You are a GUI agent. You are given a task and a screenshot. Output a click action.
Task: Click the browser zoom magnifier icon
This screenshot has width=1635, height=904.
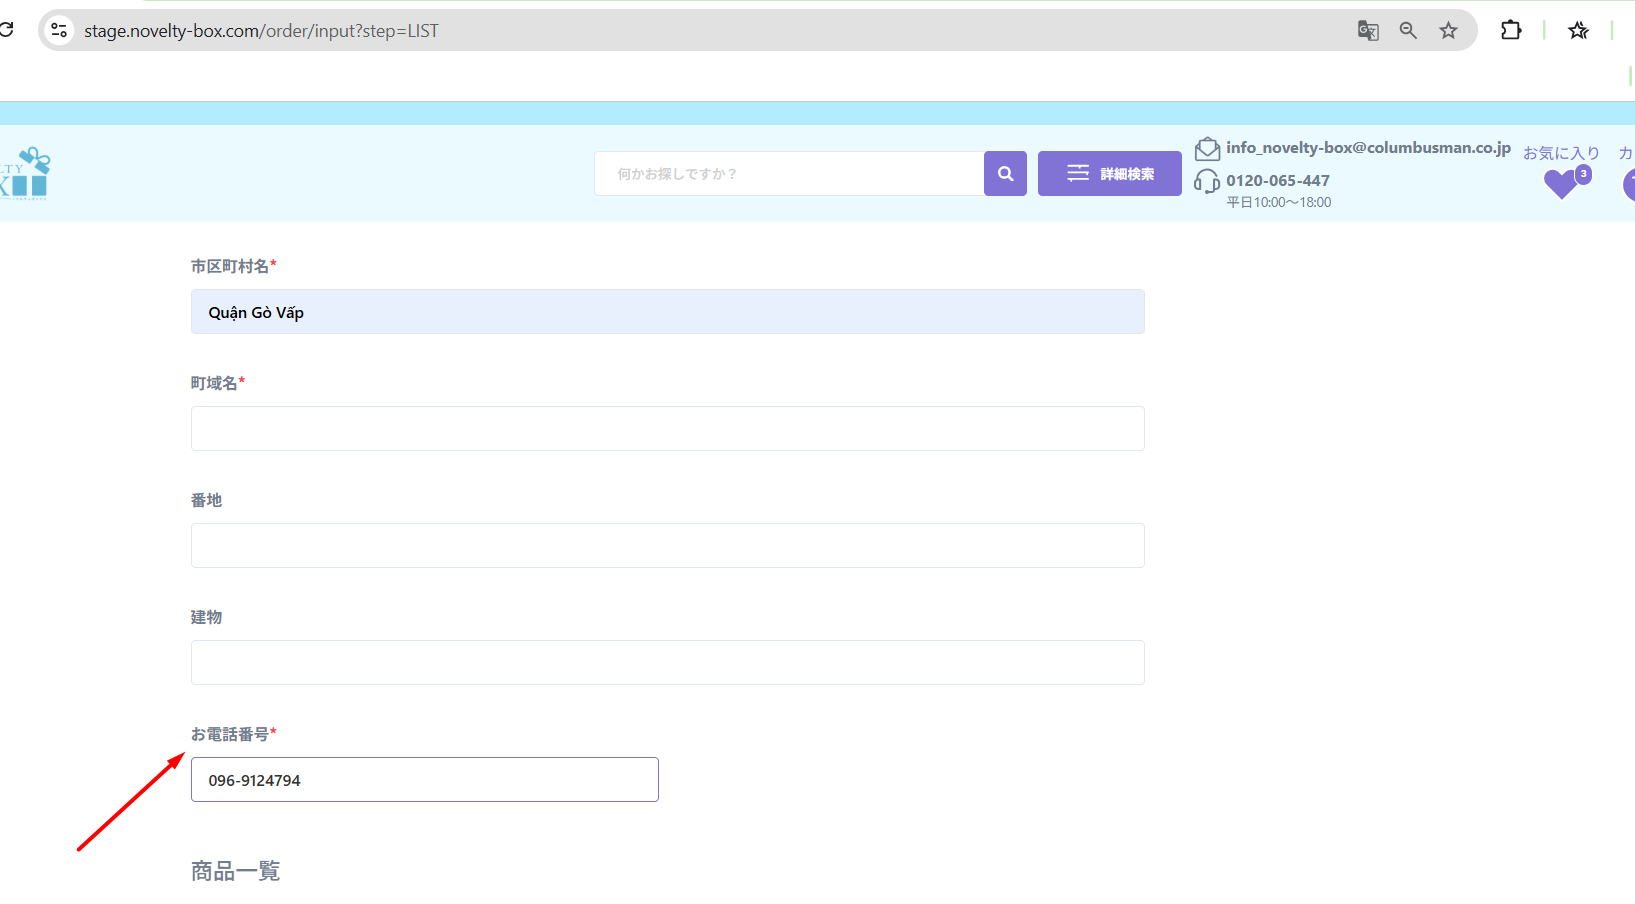tap(1408, 31)
